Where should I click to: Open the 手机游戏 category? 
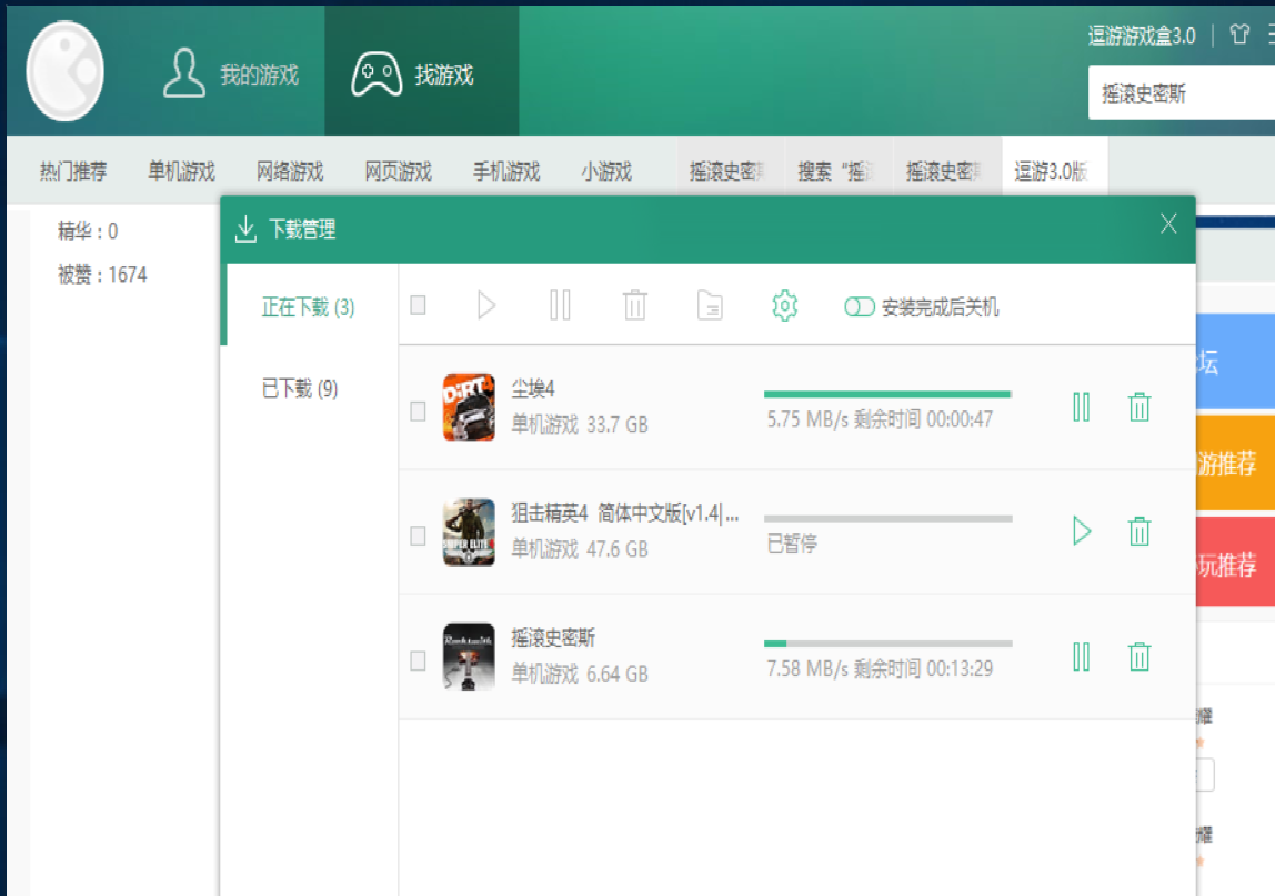click(x=506, y=171)
